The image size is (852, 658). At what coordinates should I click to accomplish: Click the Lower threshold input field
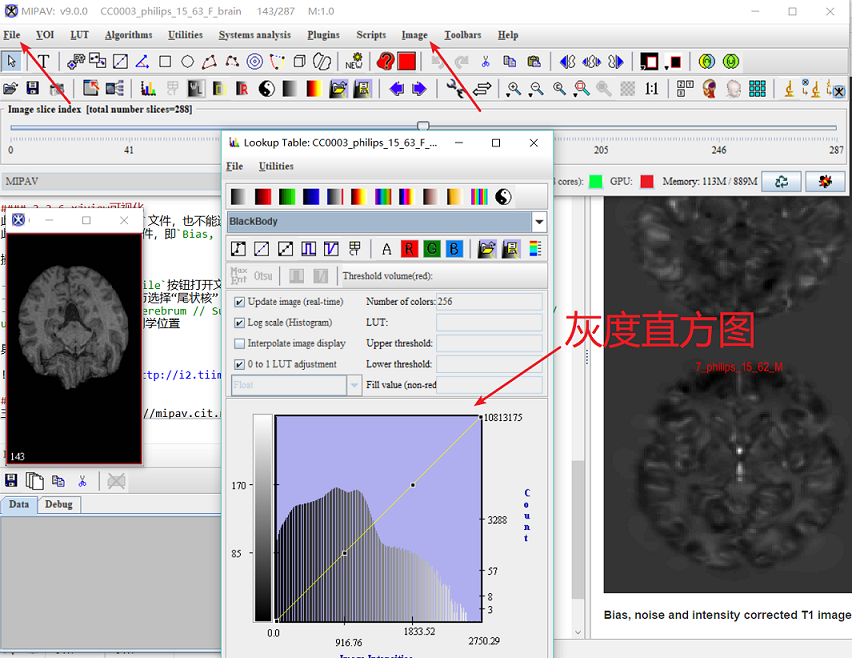tap(489, 364)
